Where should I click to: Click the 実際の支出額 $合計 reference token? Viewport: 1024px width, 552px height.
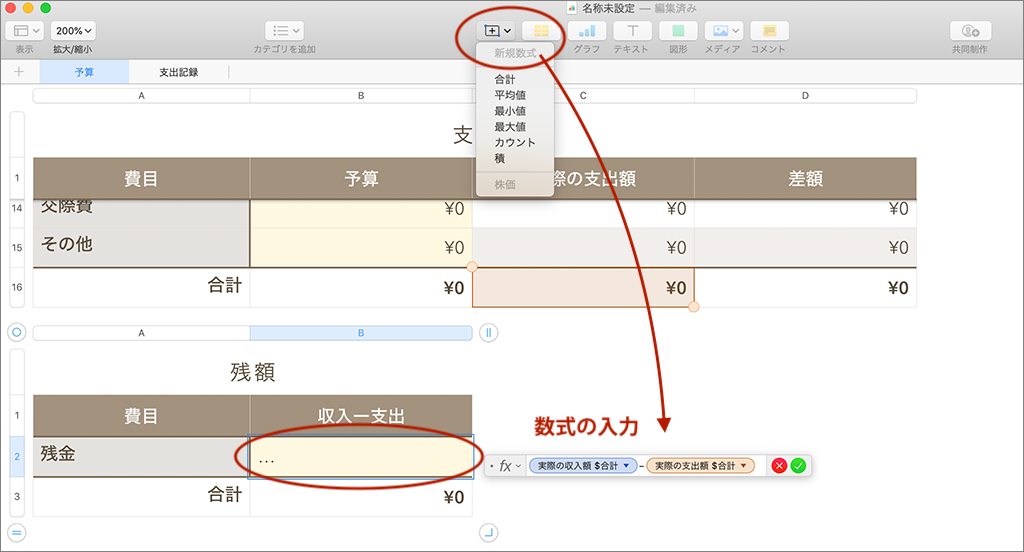700,466
